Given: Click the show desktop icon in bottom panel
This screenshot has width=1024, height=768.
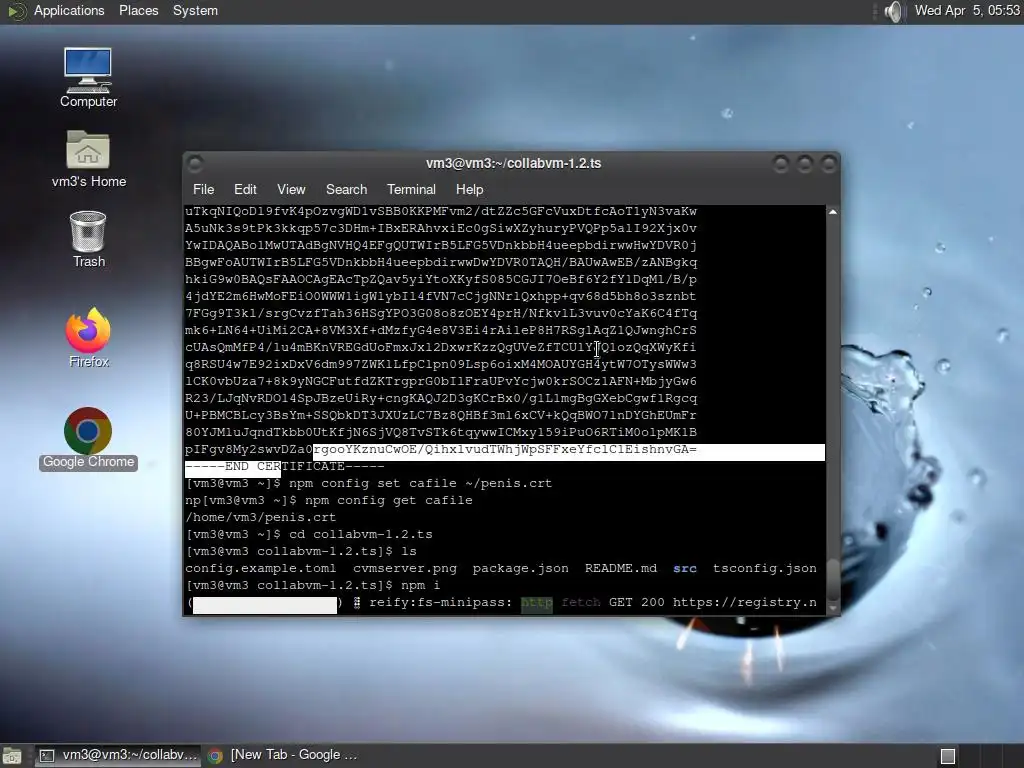Looking at the screenshot, I should point(11,756).
